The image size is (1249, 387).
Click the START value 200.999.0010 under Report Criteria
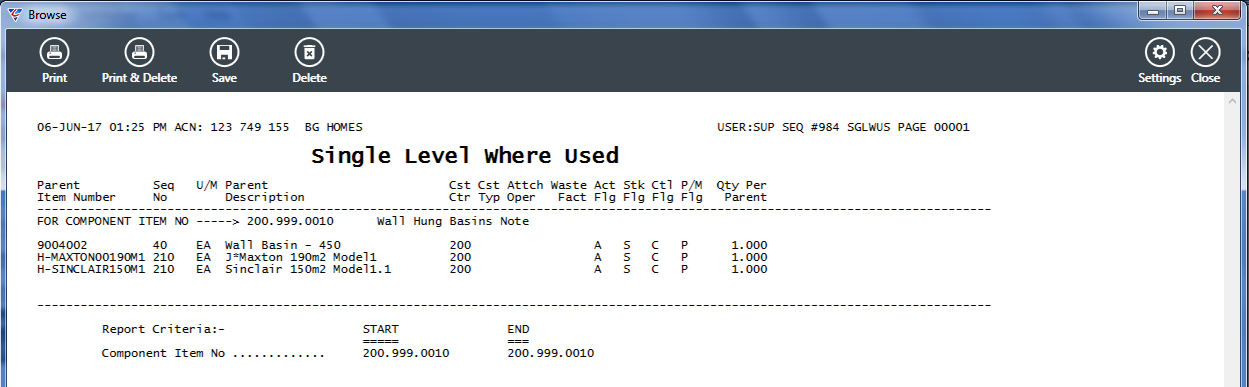coord(406,353)
